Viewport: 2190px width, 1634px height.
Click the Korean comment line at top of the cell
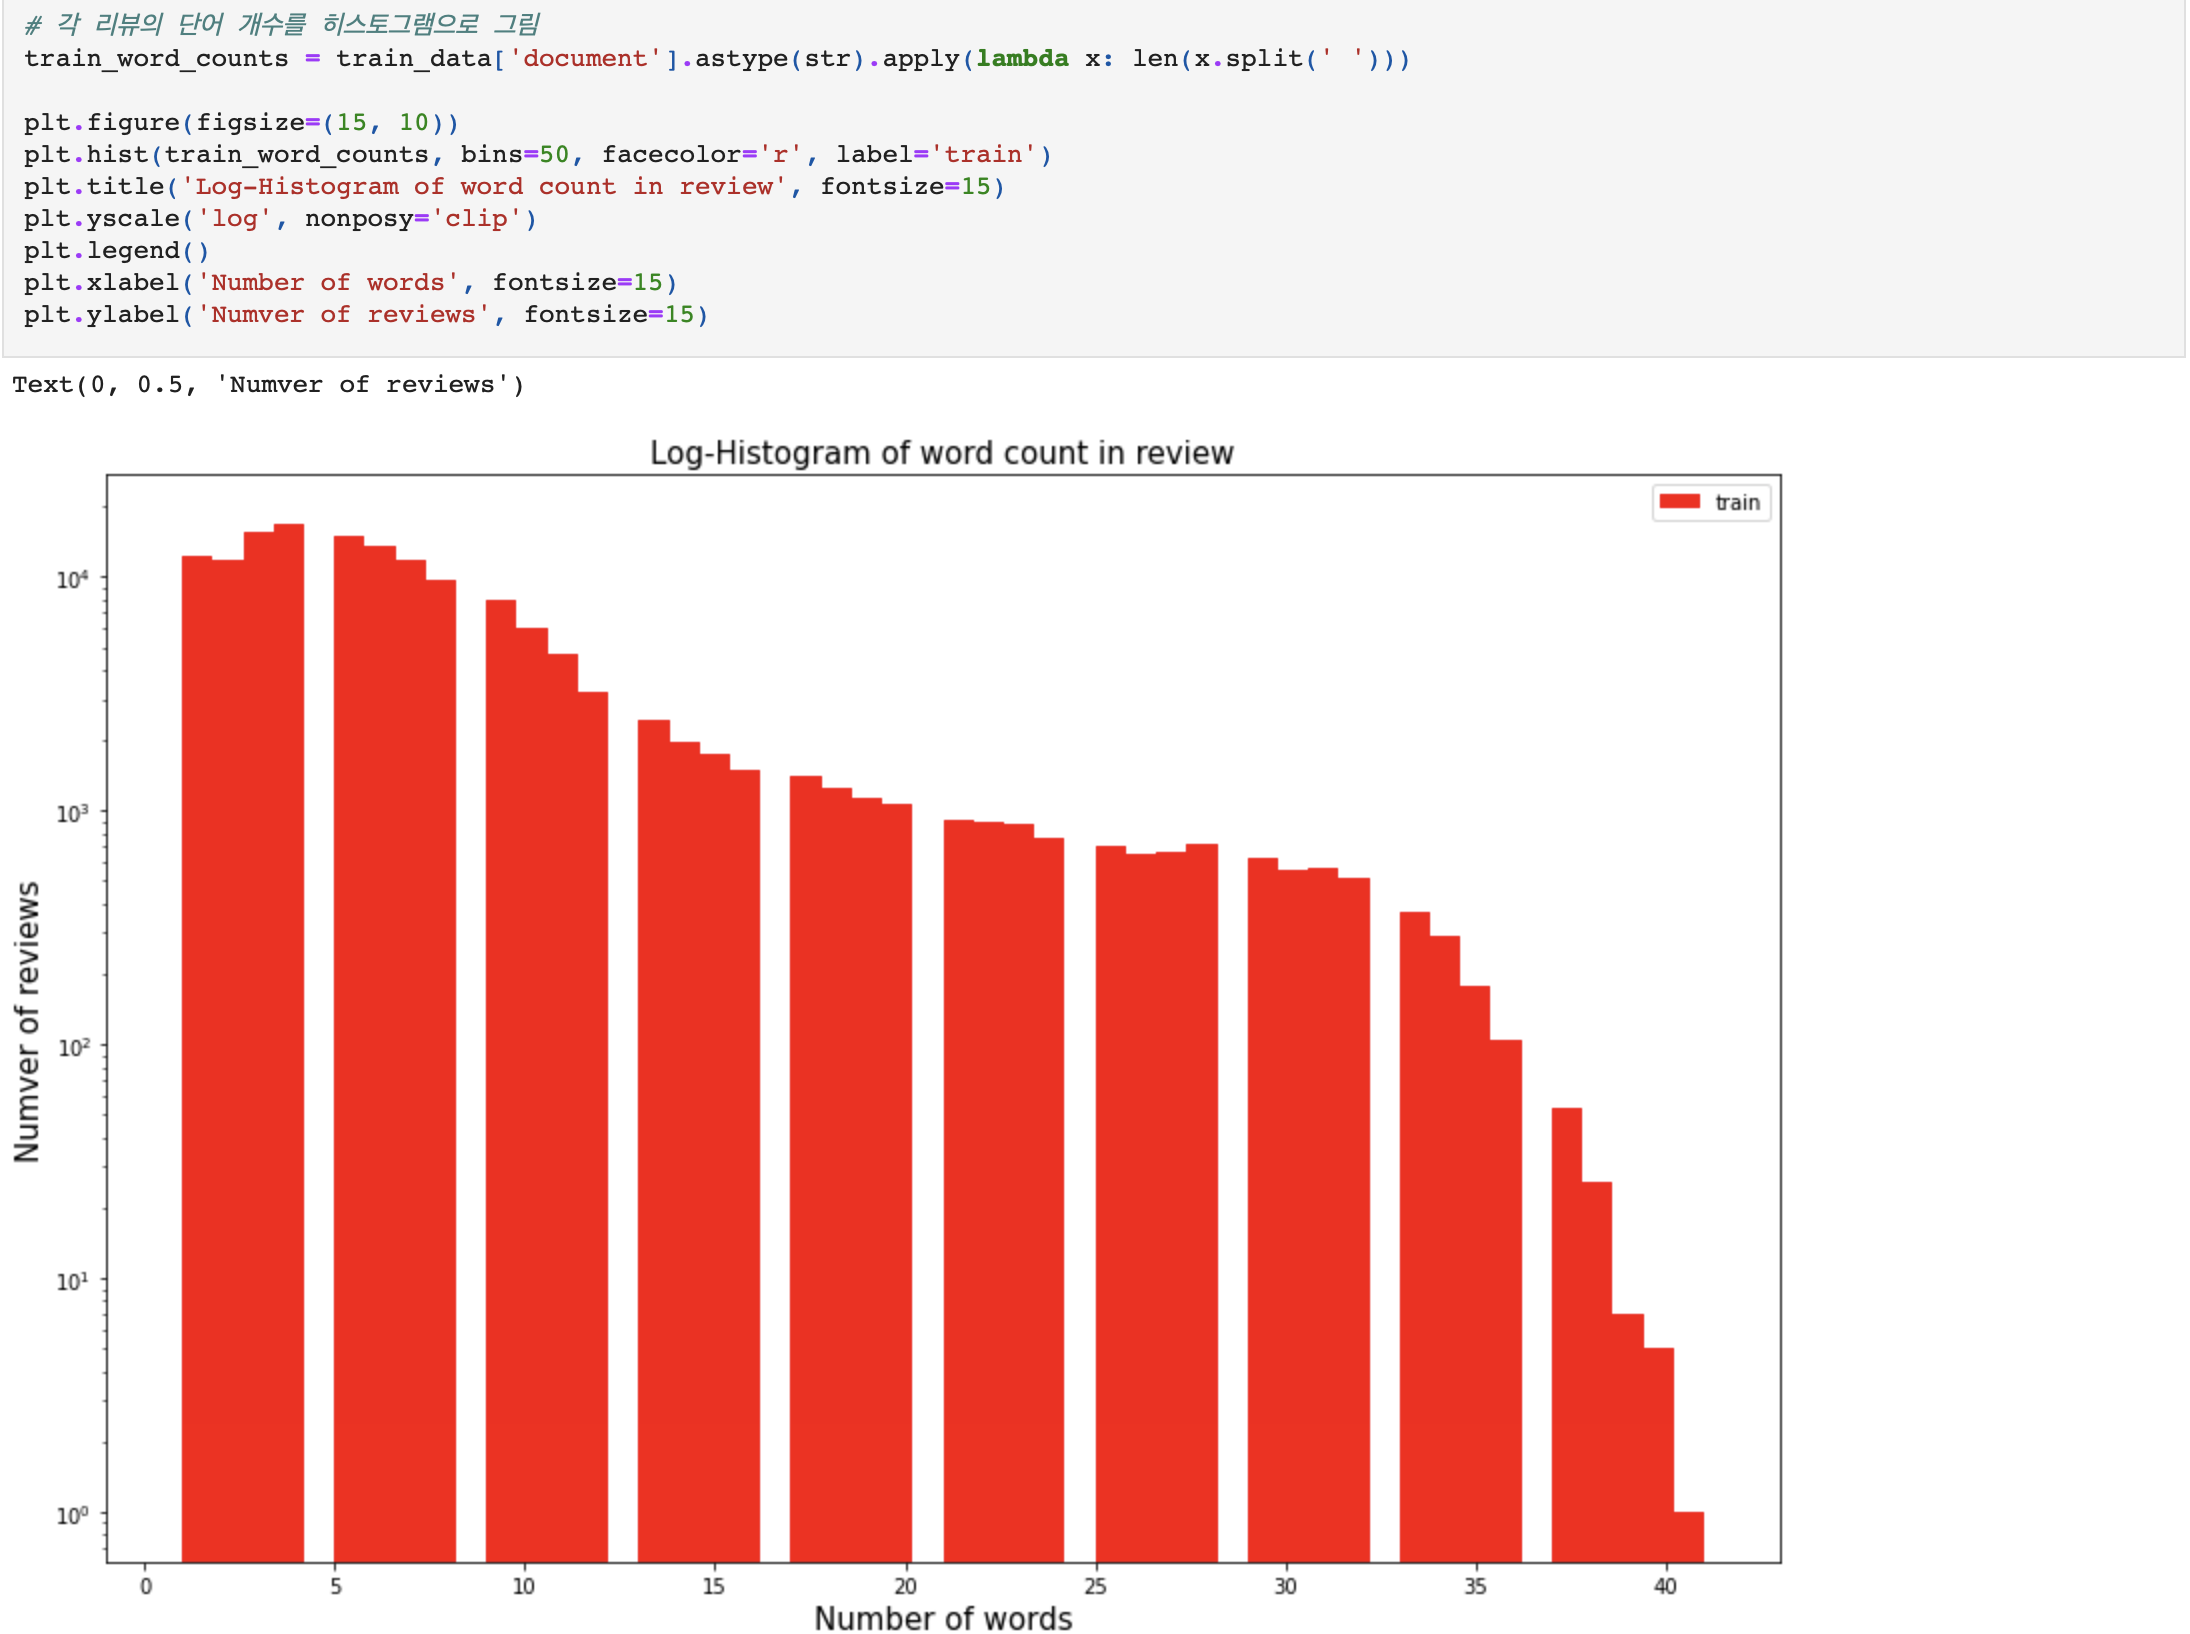click(x=282, y=24)
